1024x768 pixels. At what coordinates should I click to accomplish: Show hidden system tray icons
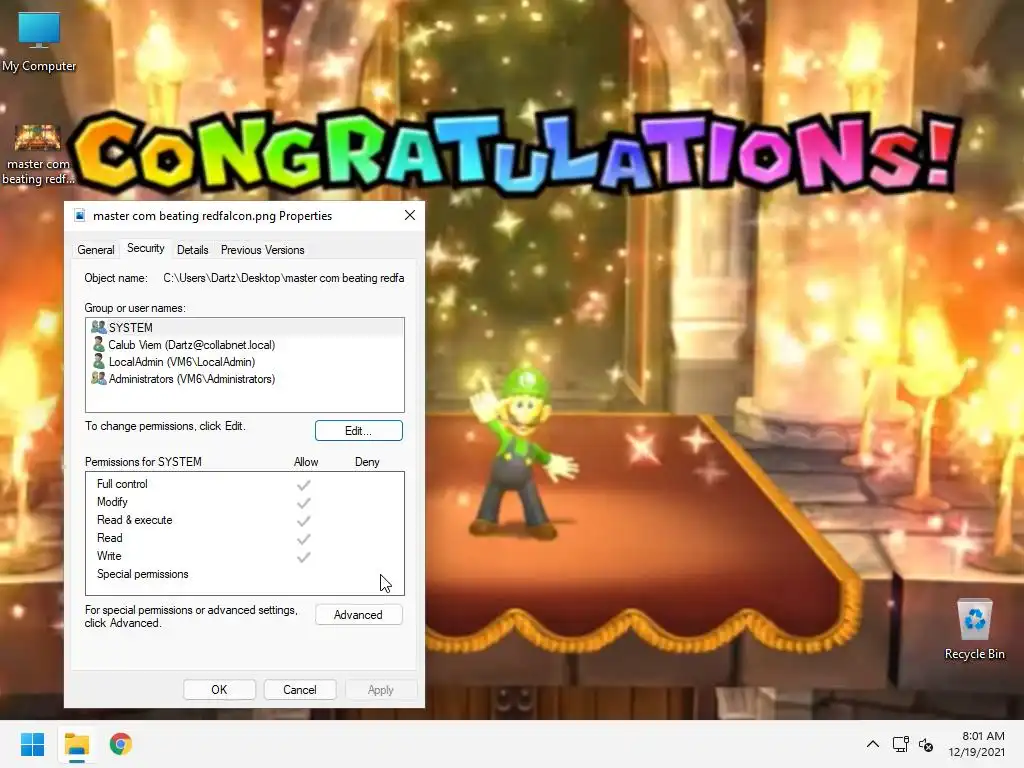click(x=872, y=744)
